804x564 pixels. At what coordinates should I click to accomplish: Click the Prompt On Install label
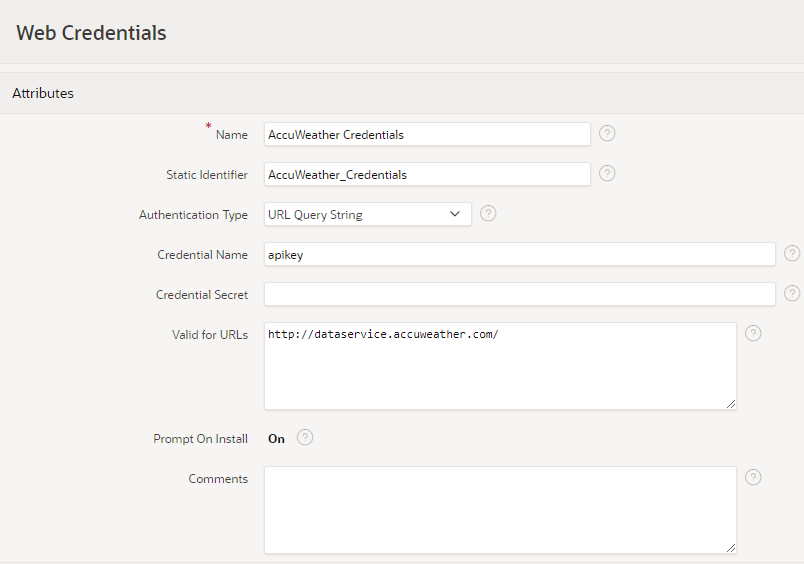pos(200,439)
